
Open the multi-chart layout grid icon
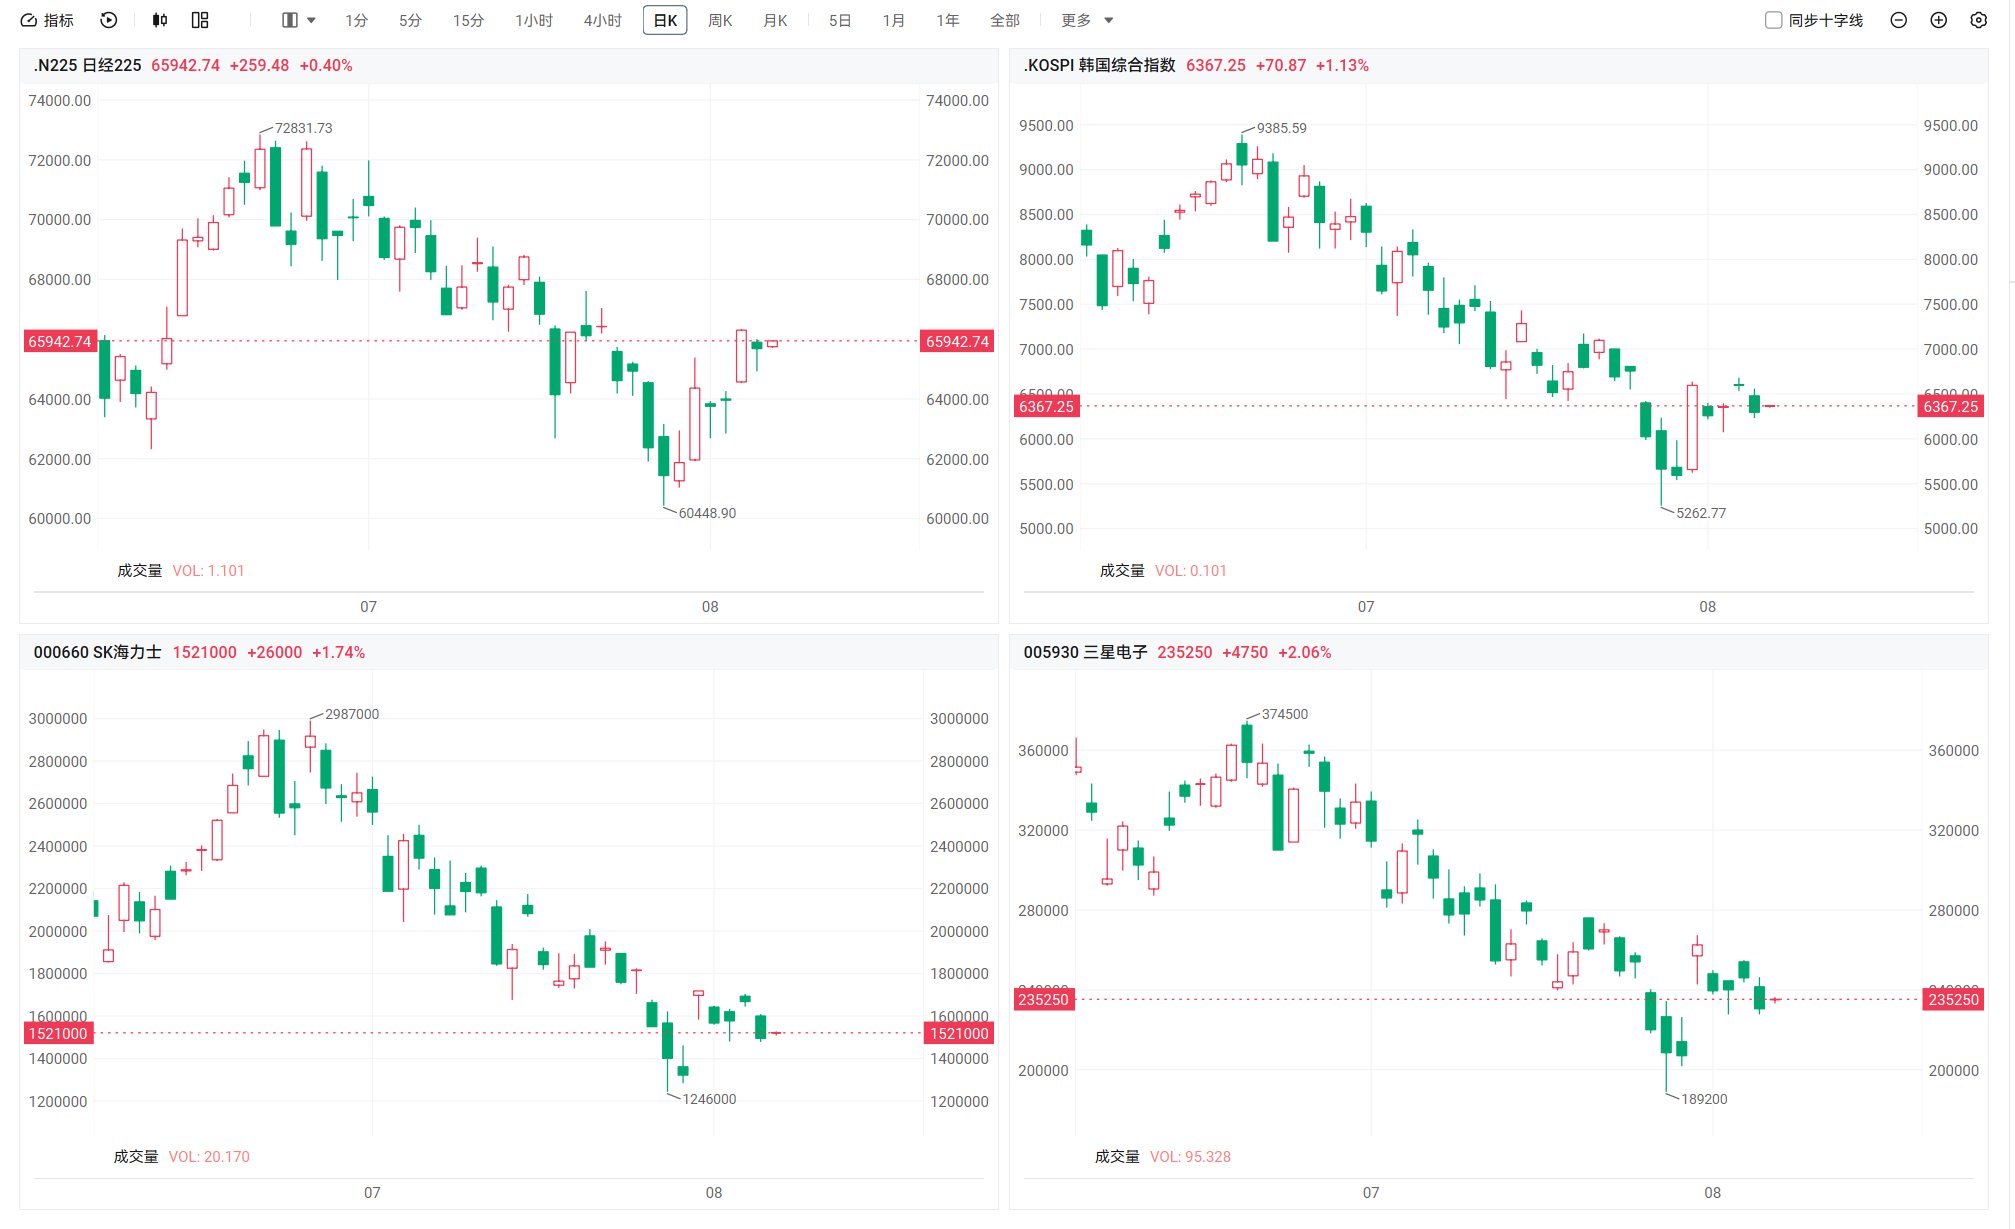coord(200,20)
